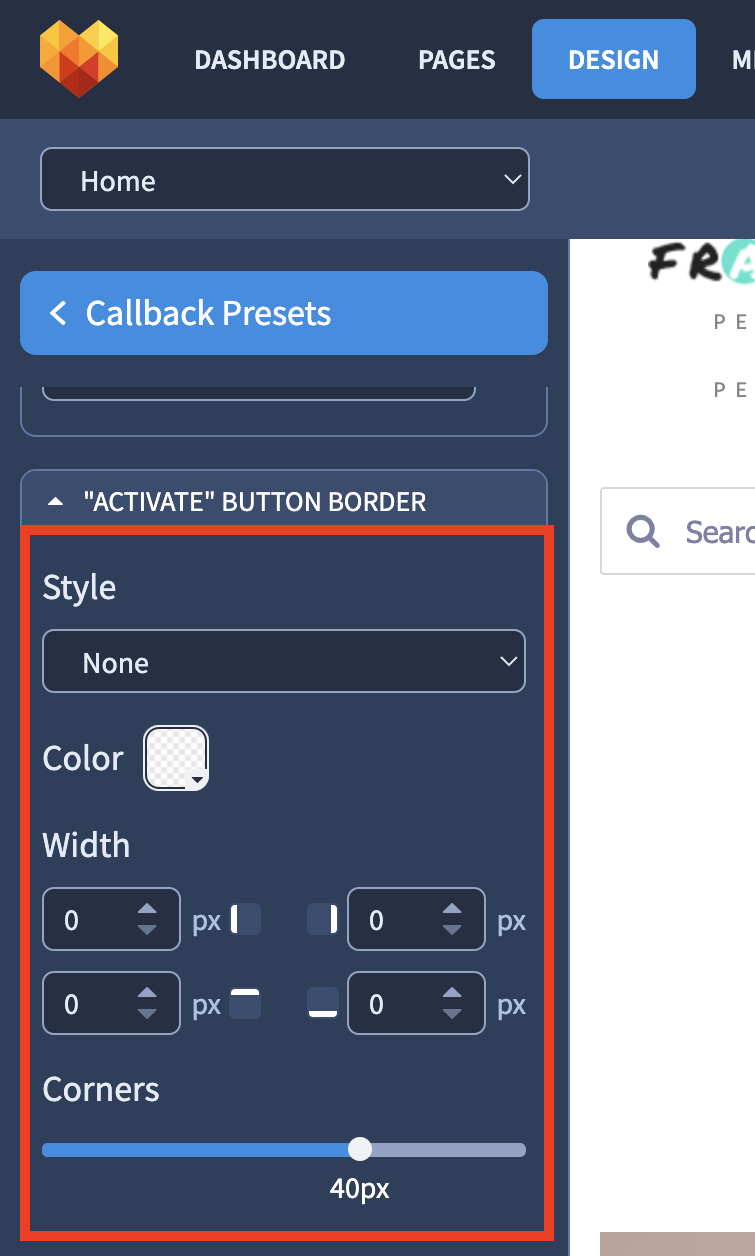Screen dimensions: 755x1256
Task: Select the top border width icon
Action: click(x=245, y=1003)
